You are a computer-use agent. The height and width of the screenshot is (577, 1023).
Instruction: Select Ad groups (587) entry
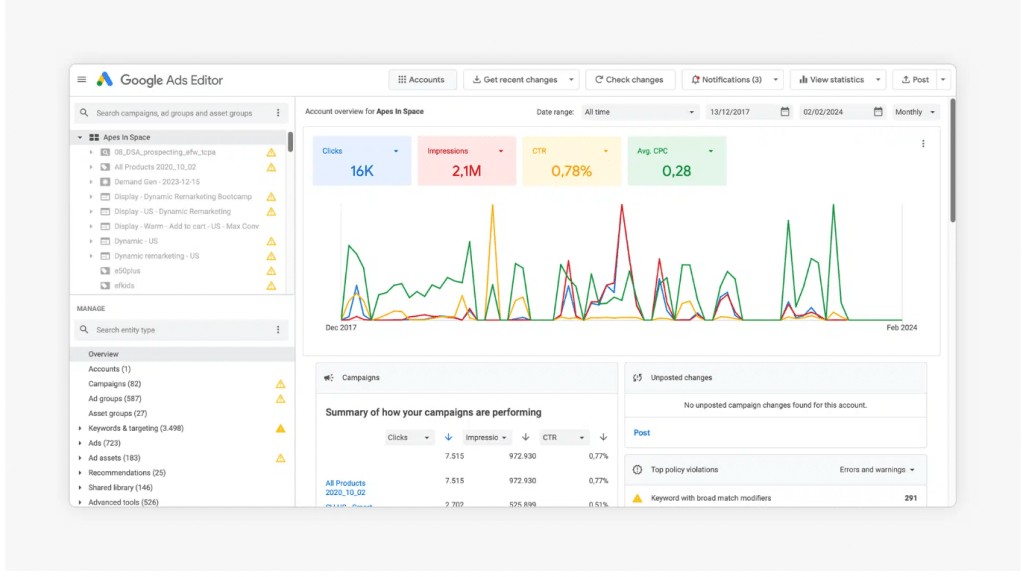click(x=114, y=399)
